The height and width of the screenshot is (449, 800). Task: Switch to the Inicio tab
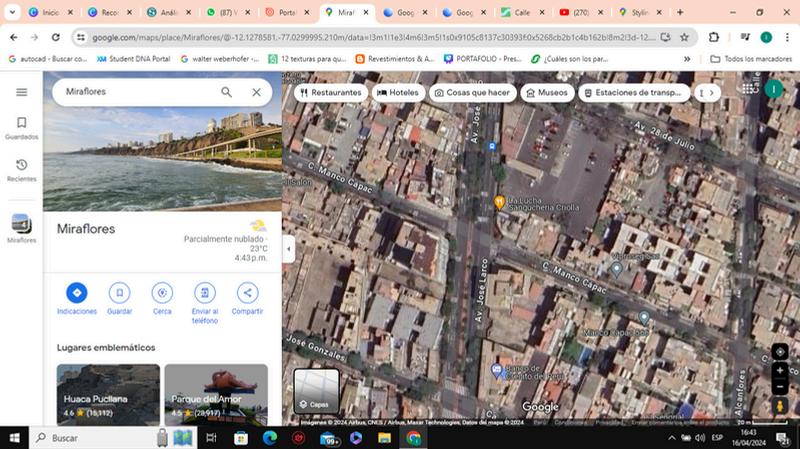[51, 12]
